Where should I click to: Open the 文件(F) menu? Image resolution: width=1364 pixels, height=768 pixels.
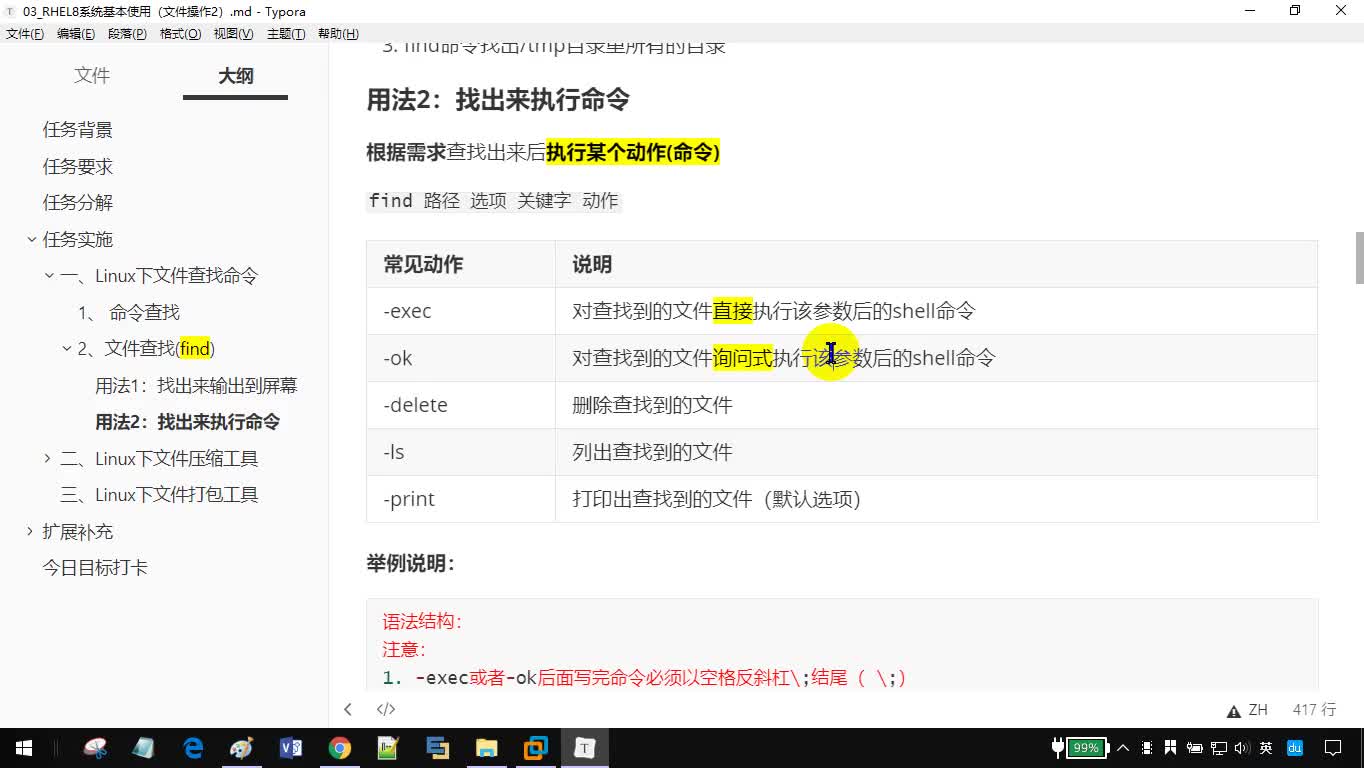click(x=25, y=34)
